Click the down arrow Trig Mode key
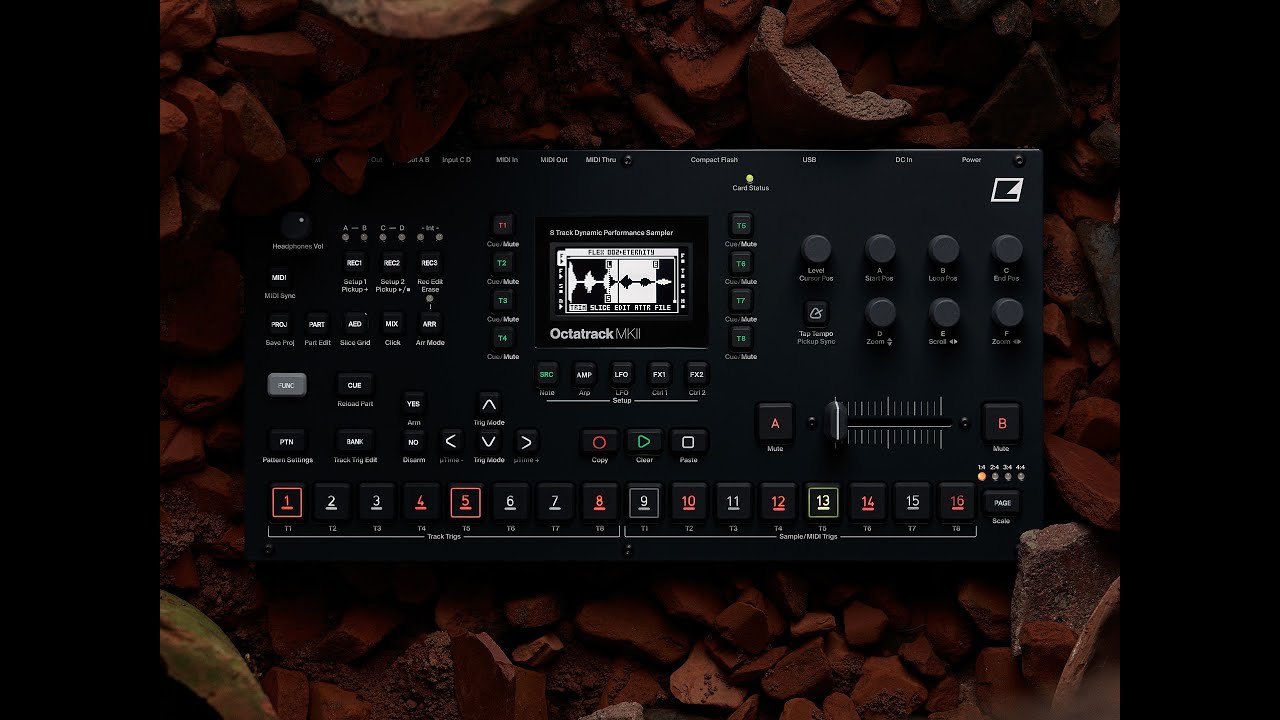 [x=489, y=442]
